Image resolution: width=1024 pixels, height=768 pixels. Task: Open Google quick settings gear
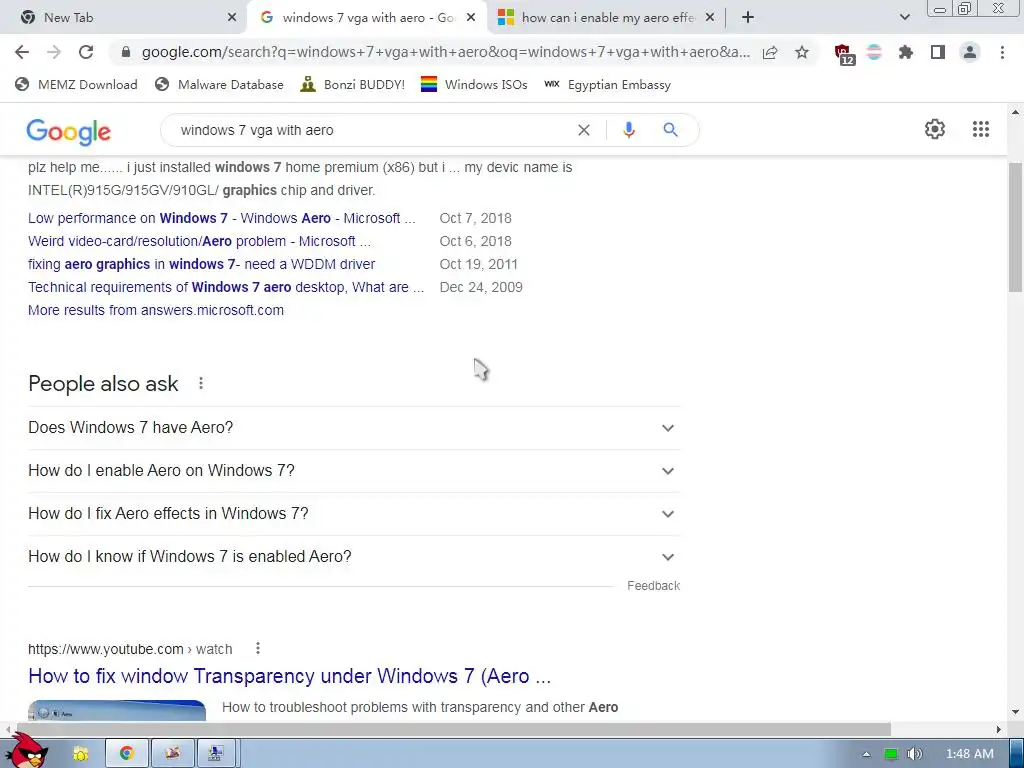coord(935,129)
